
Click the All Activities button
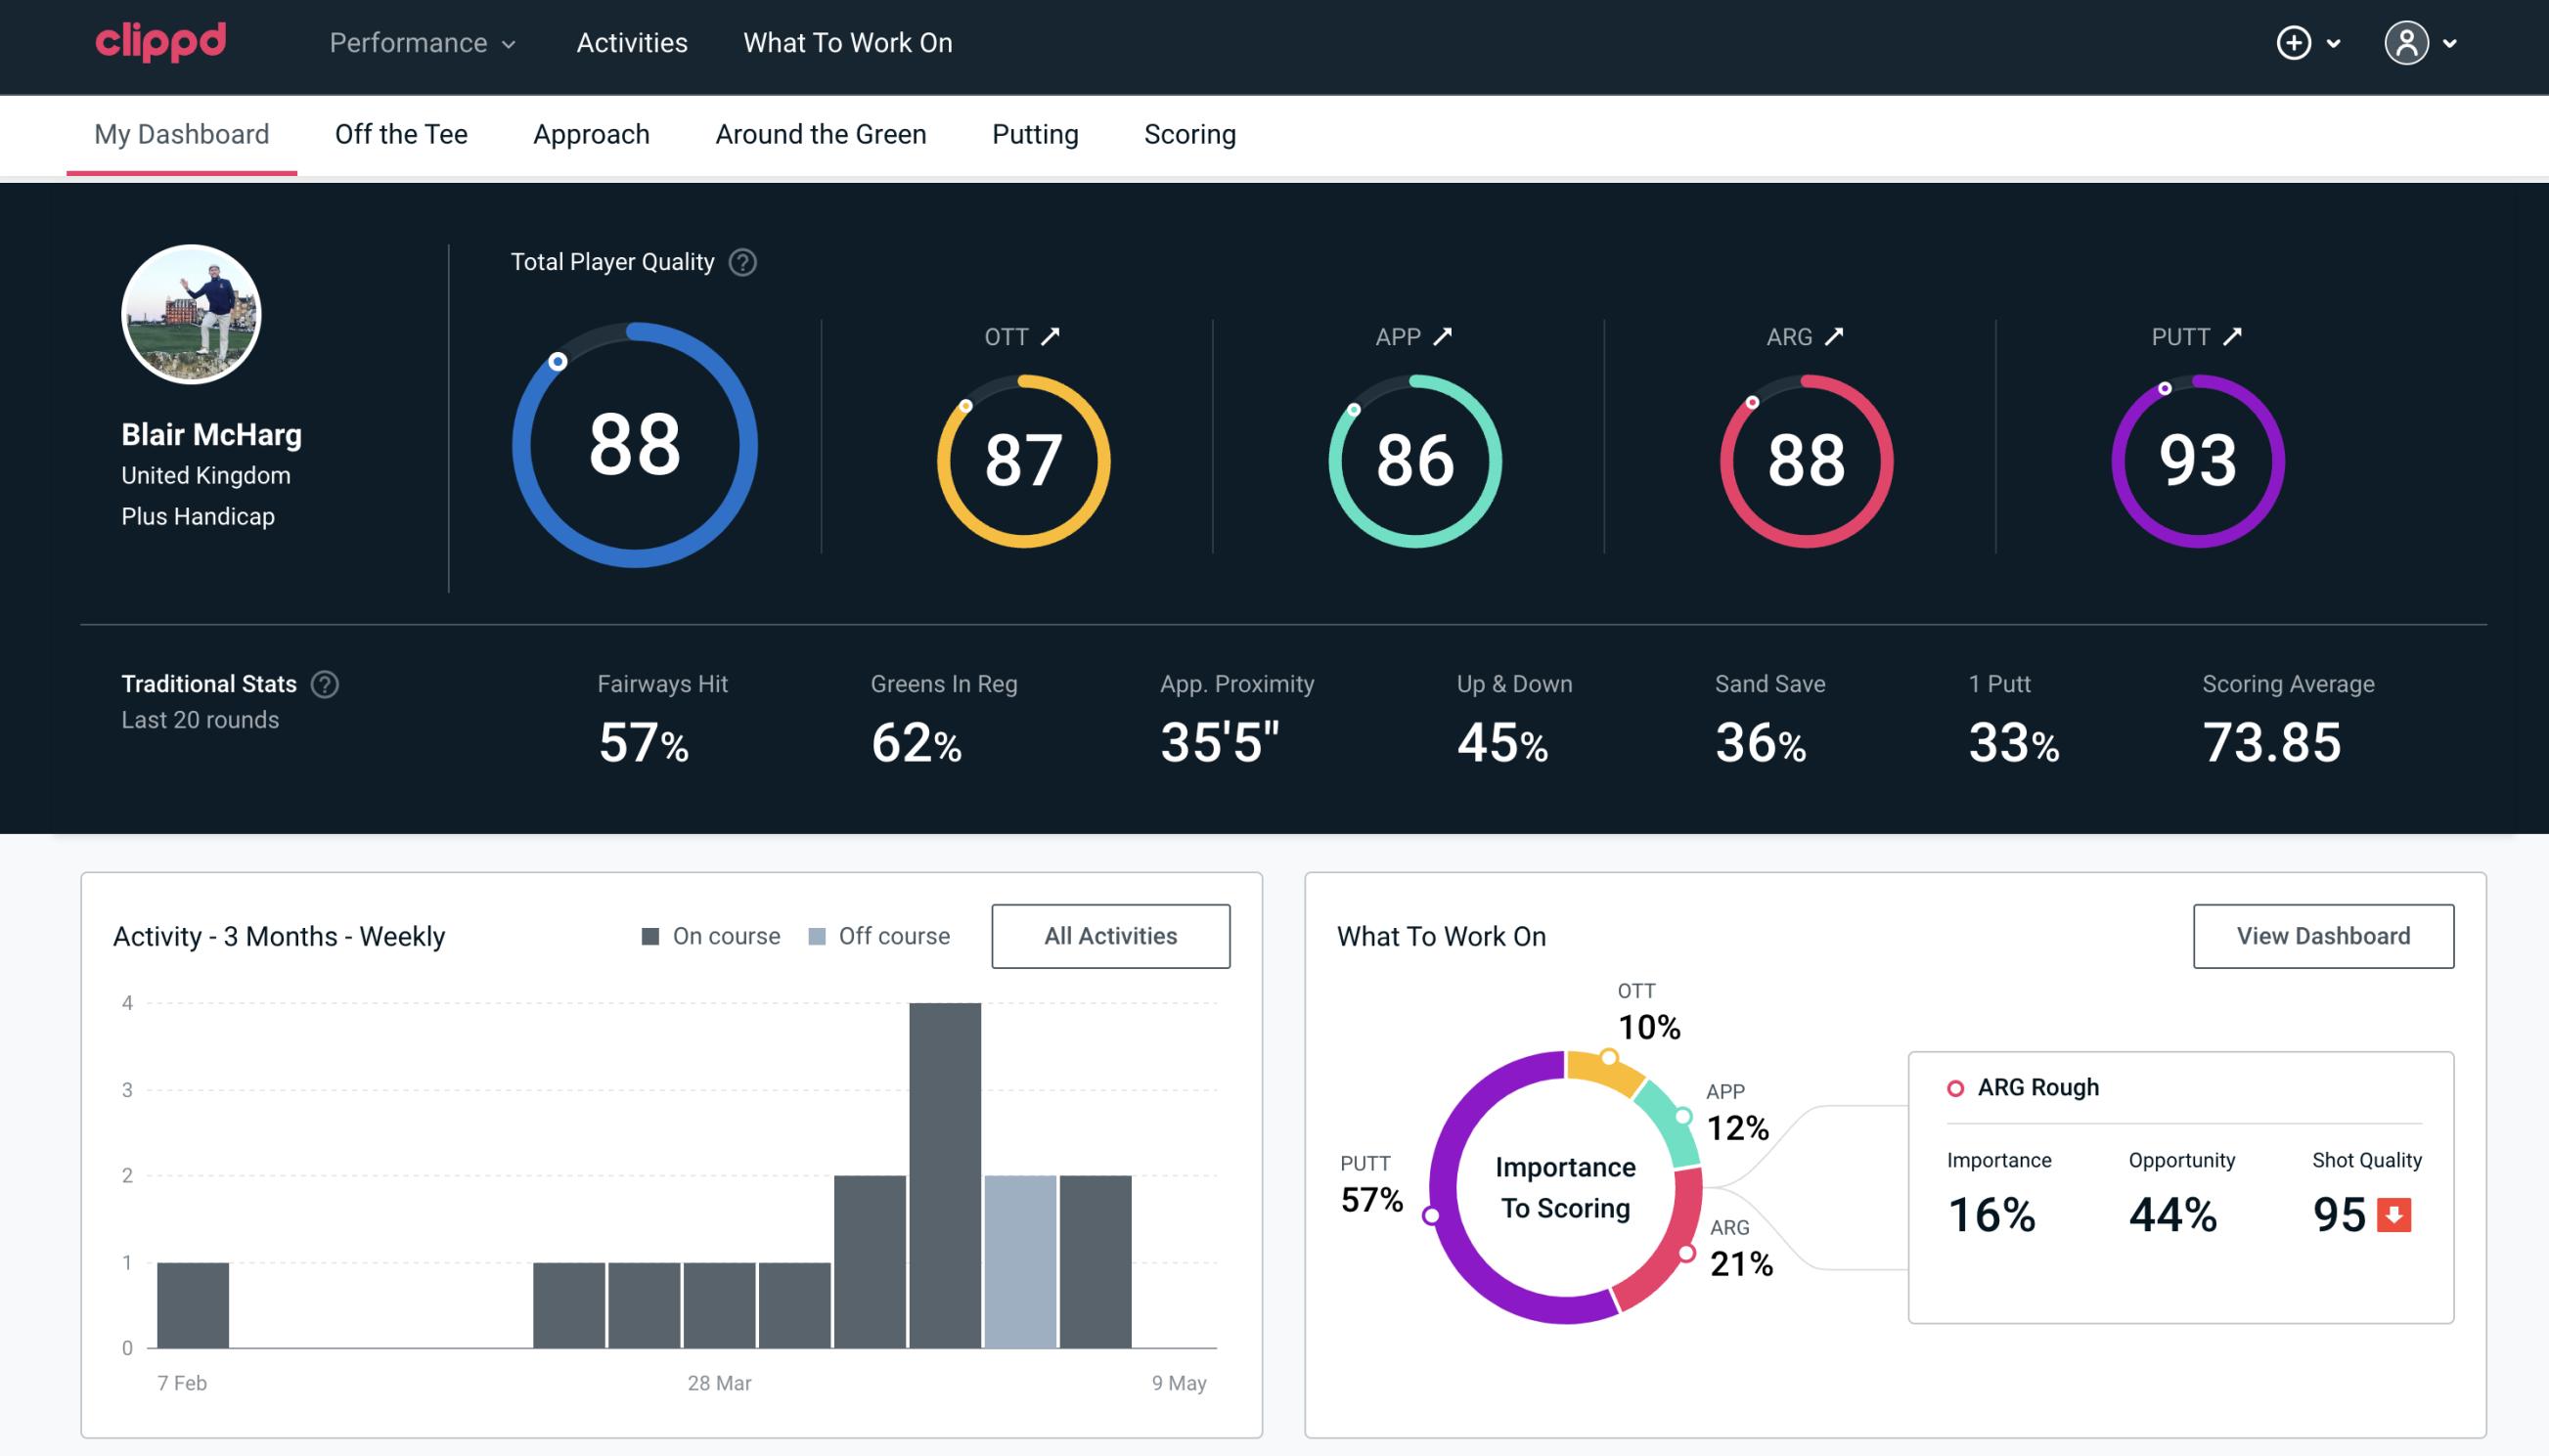point(1112,935)
